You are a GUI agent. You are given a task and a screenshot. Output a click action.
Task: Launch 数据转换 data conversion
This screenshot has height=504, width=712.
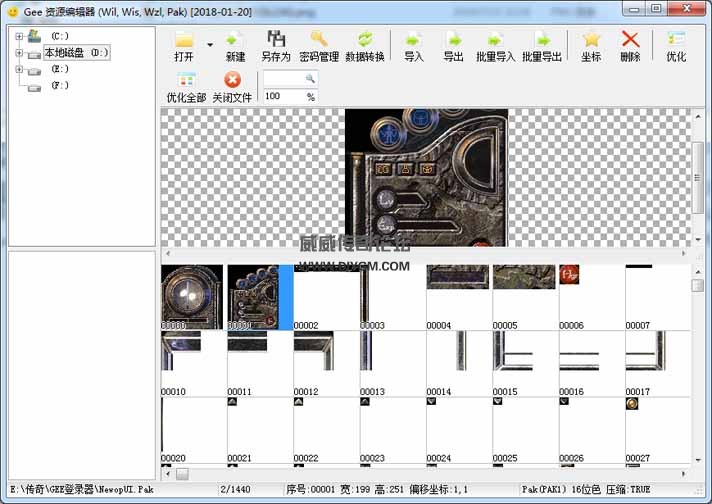point(365,46)
